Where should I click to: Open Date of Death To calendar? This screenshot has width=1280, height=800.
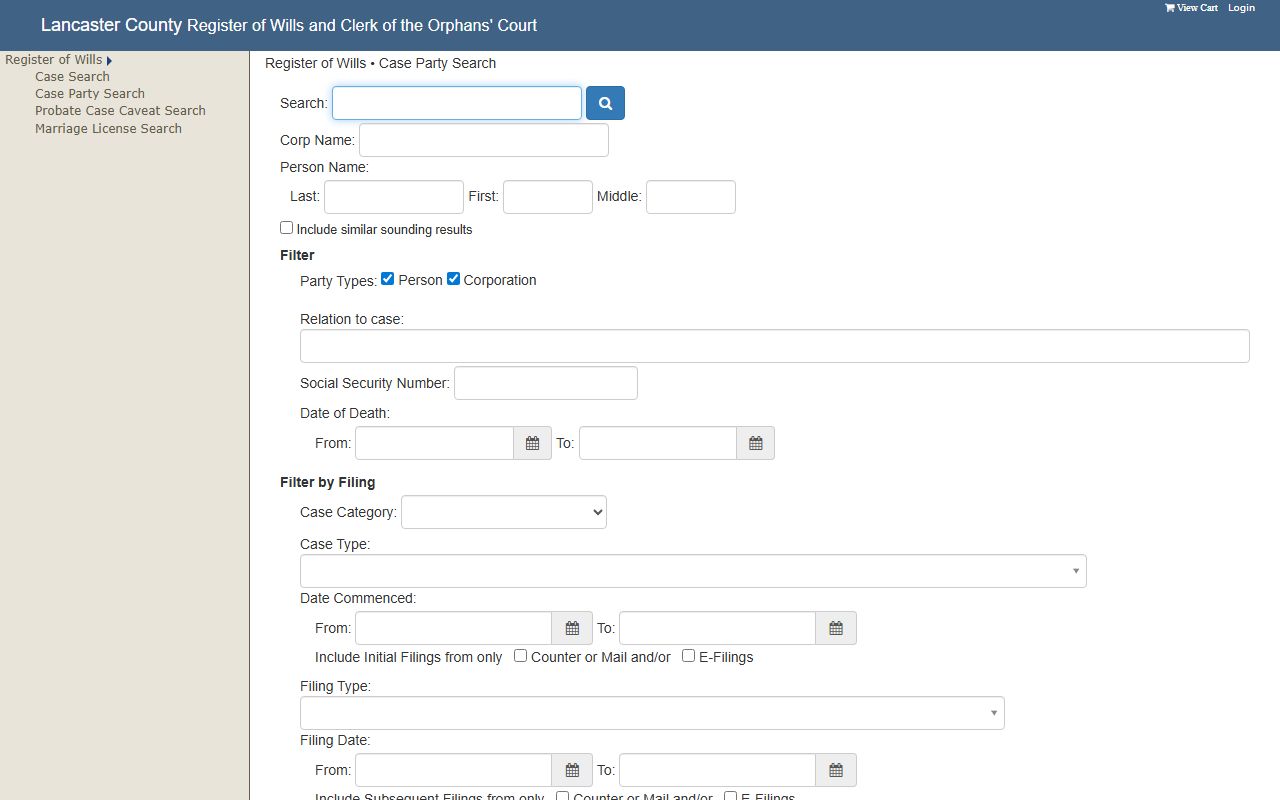(x=756, y=443)
